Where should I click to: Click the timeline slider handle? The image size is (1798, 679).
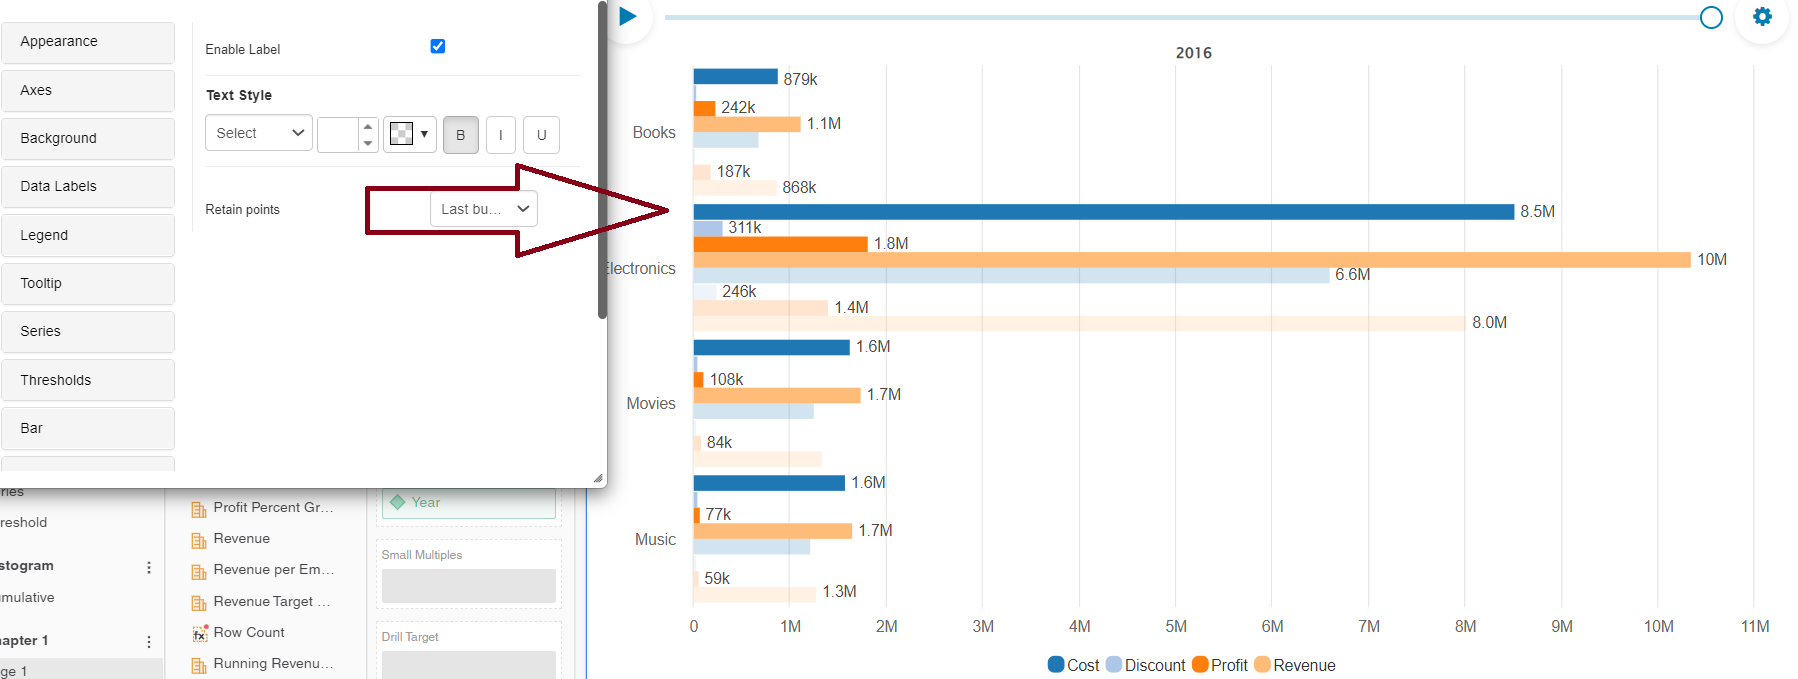(x=1711, y=17)
